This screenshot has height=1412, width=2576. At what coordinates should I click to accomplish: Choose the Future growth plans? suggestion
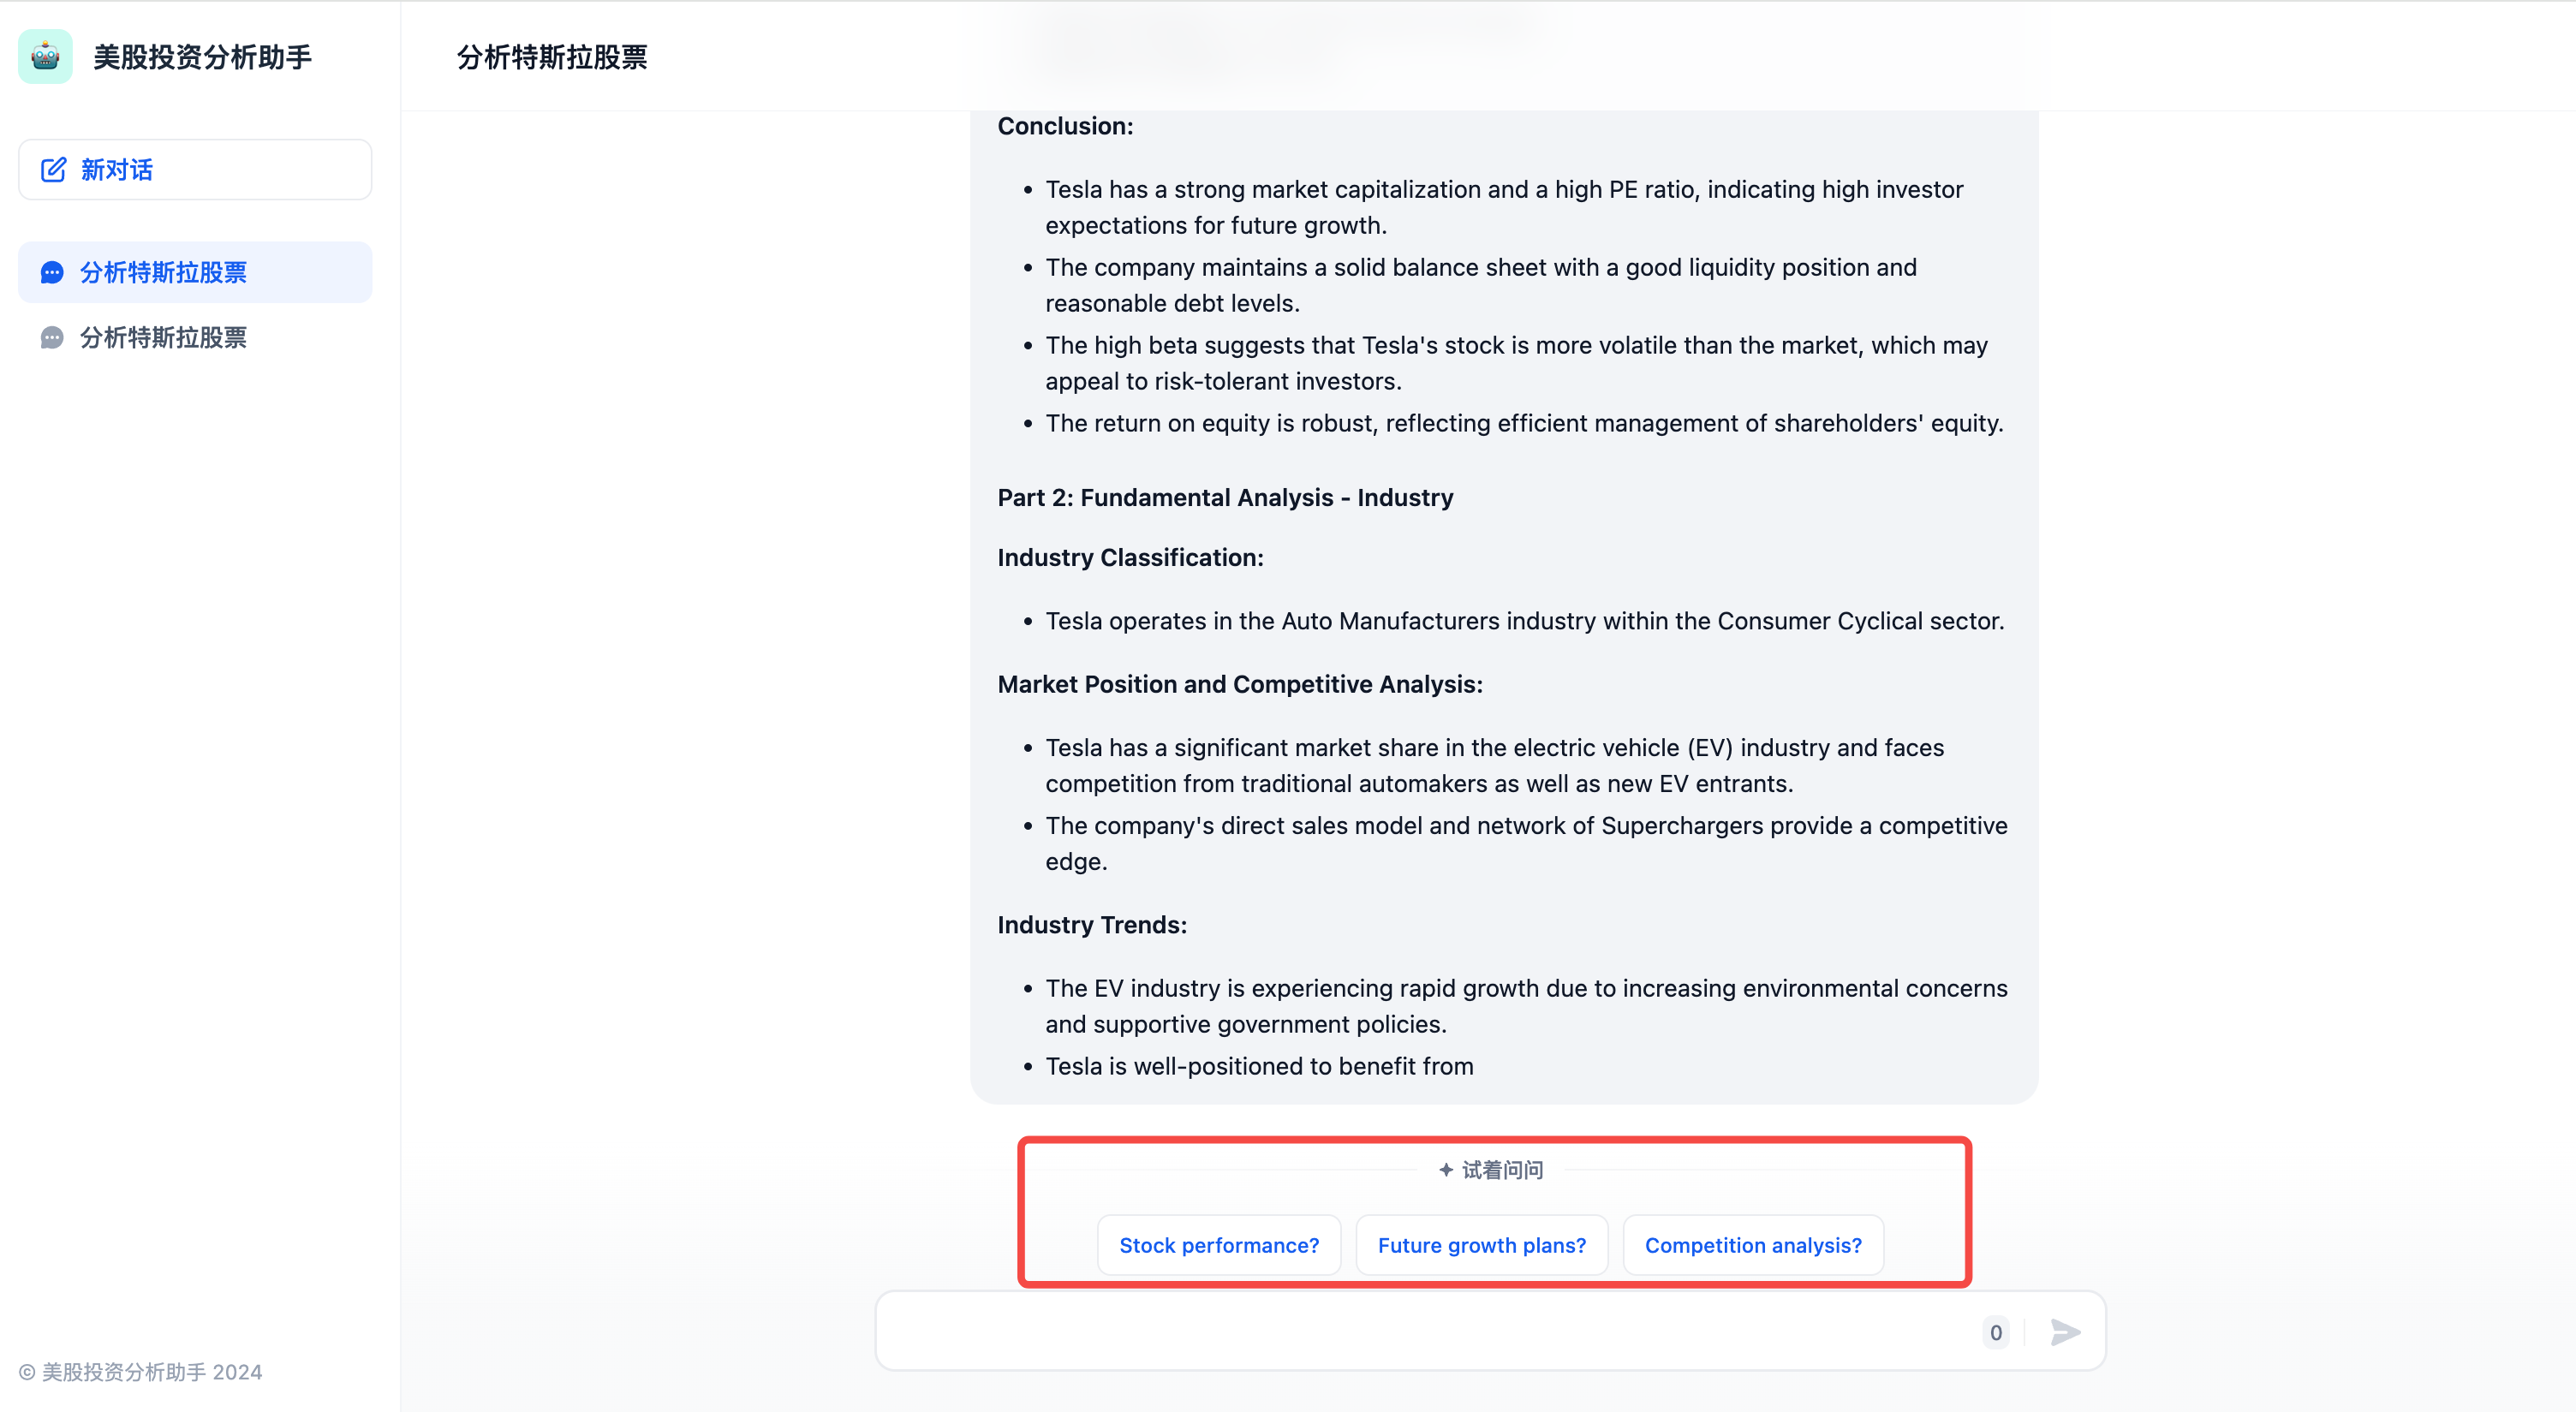[x=1482, y=1245]
